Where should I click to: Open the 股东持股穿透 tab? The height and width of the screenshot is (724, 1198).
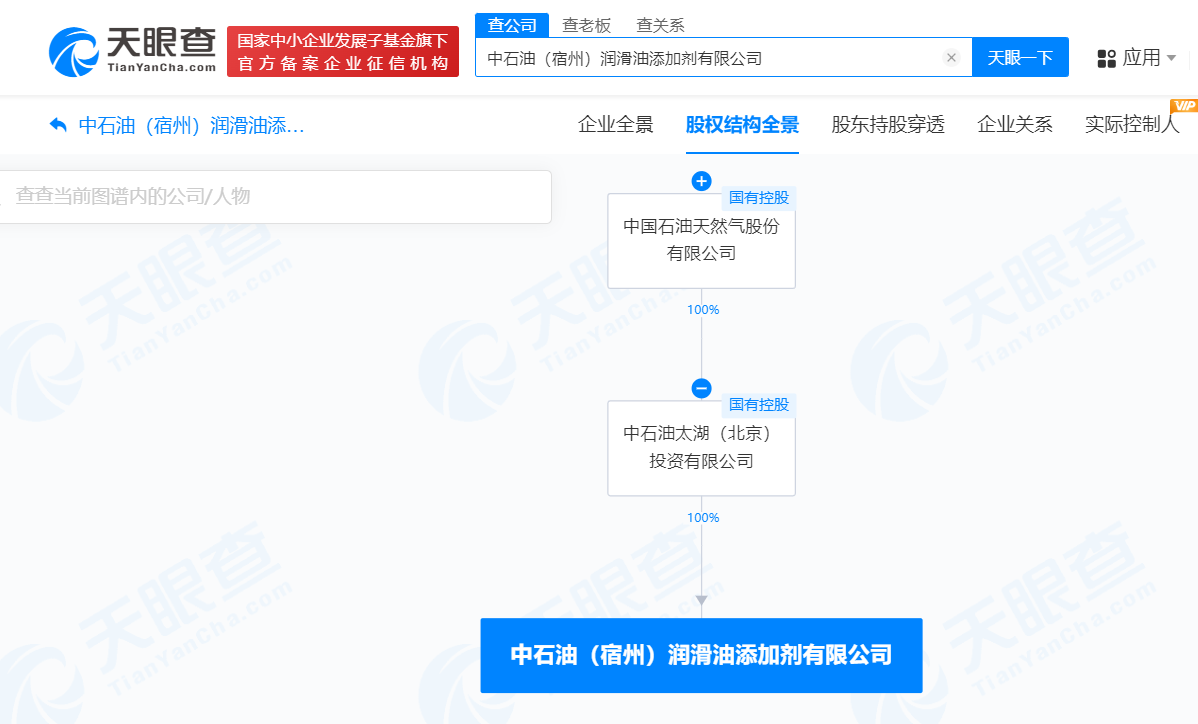888,124
